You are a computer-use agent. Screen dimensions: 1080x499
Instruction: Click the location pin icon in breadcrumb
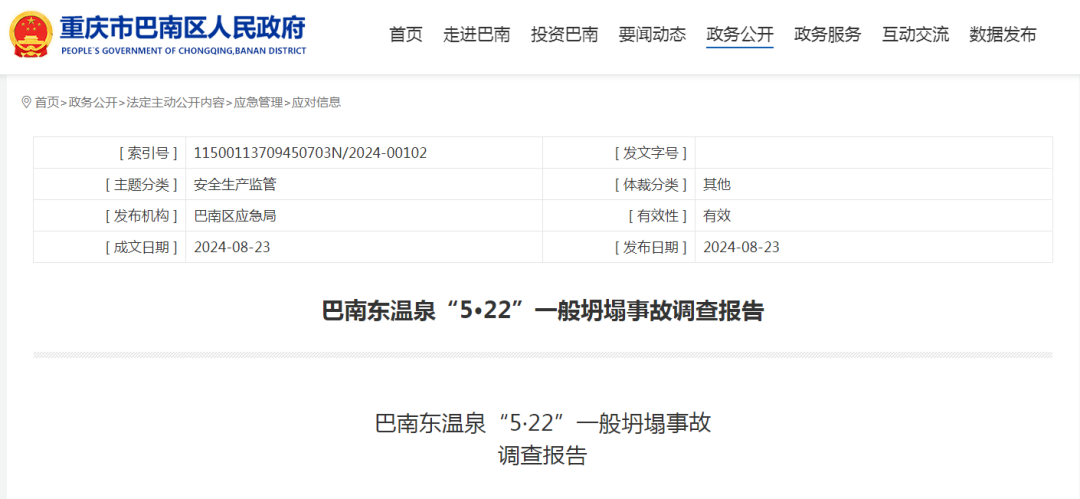click(x=26, y=102)
